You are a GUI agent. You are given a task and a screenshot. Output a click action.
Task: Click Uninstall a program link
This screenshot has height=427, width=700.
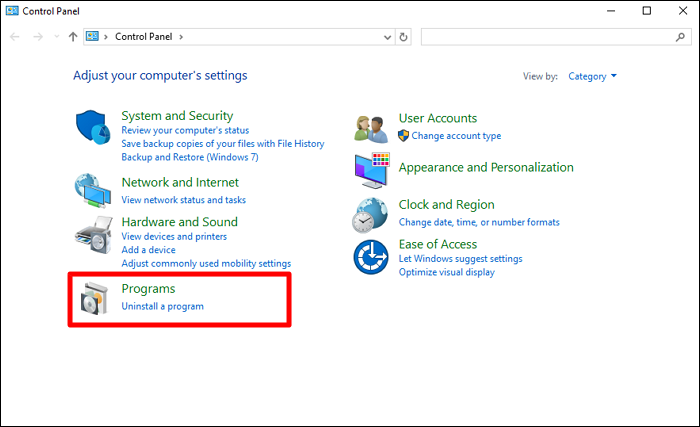tap(162, 306)
